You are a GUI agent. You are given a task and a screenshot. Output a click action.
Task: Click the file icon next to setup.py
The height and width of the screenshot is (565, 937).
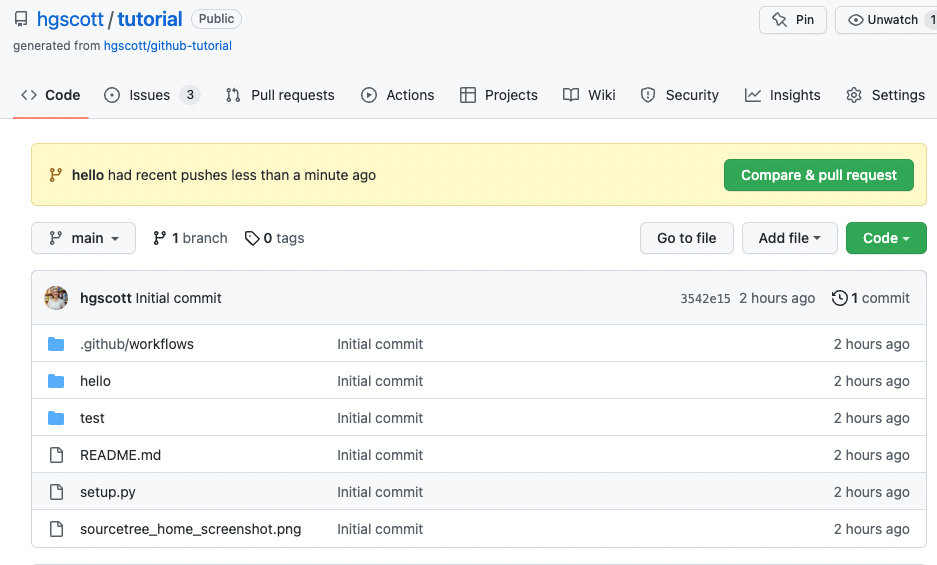[56, 492]
